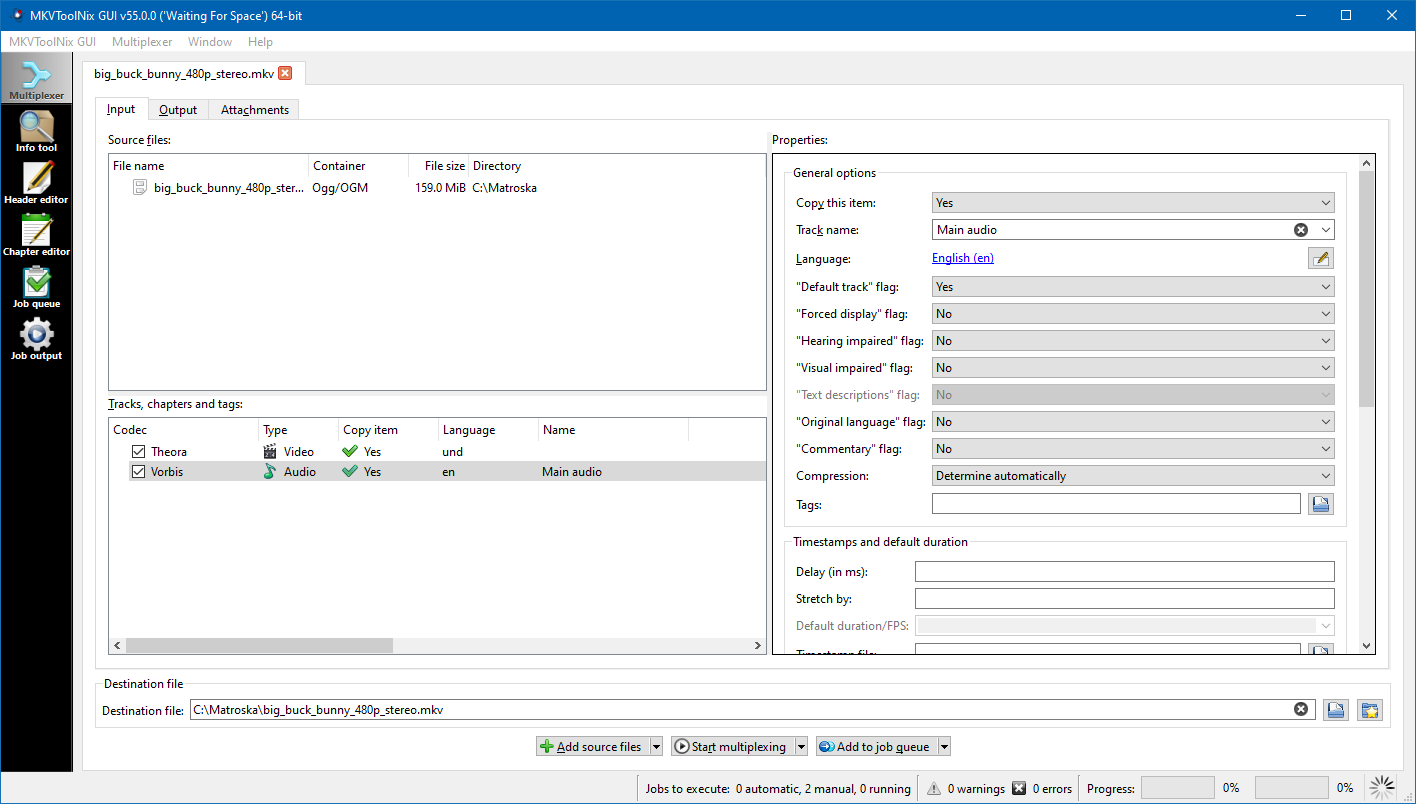The image size is (1416, 804).
Task: View the Job queue
Action: 36,286
